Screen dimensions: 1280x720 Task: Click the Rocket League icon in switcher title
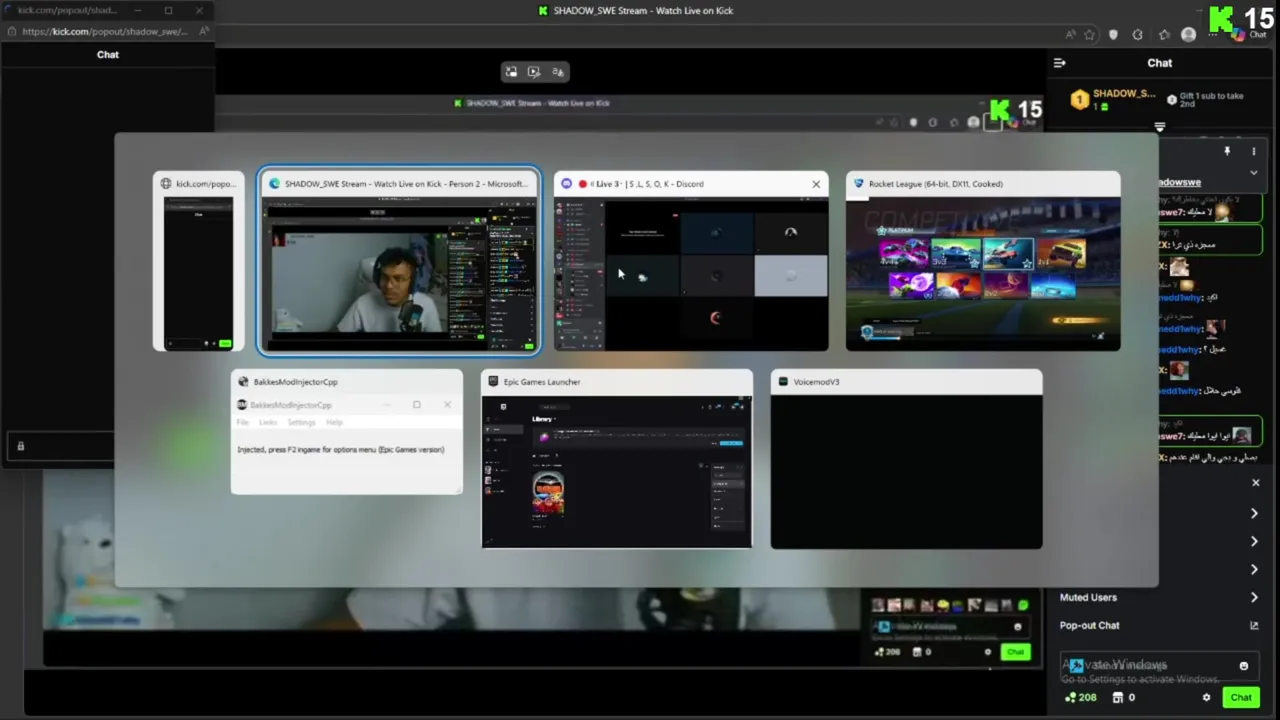[x=859, y=184]
